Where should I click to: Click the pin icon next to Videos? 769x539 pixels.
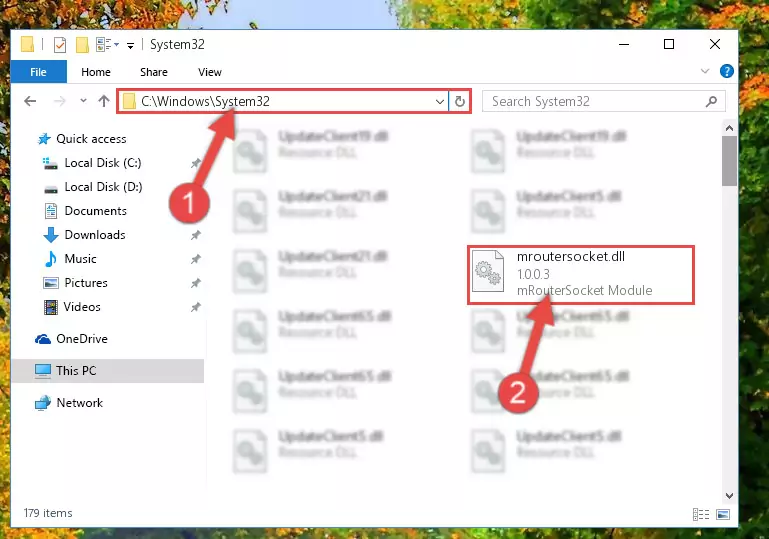point(196,307)
